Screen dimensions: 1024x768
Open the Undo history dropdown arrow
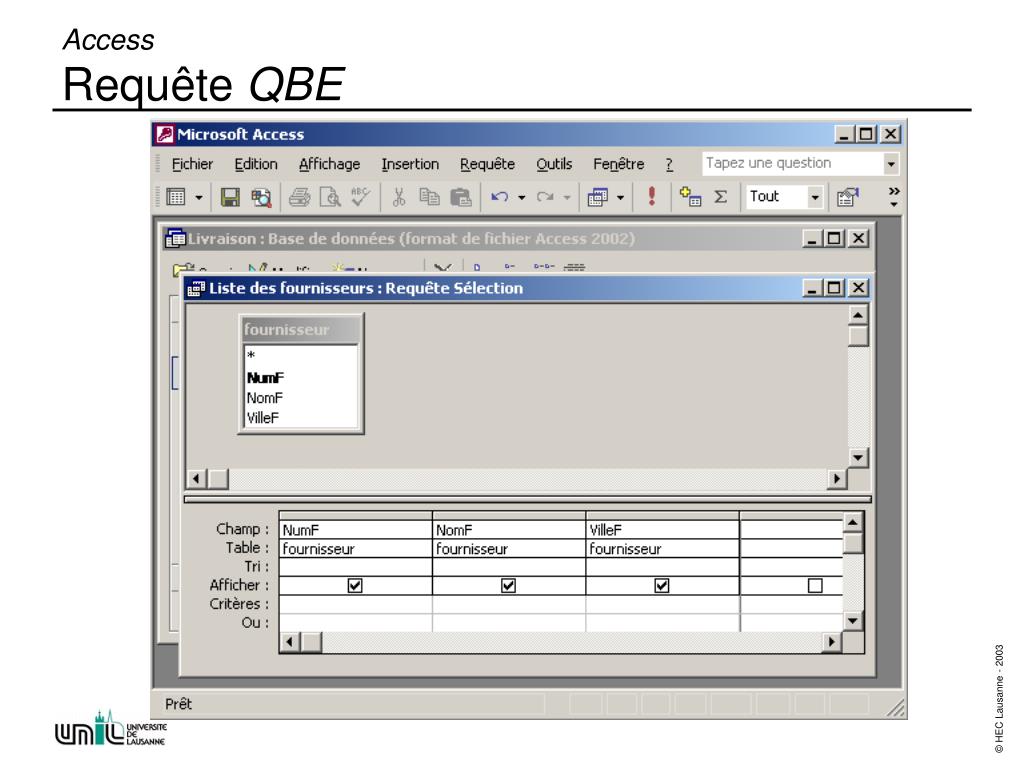521,197
